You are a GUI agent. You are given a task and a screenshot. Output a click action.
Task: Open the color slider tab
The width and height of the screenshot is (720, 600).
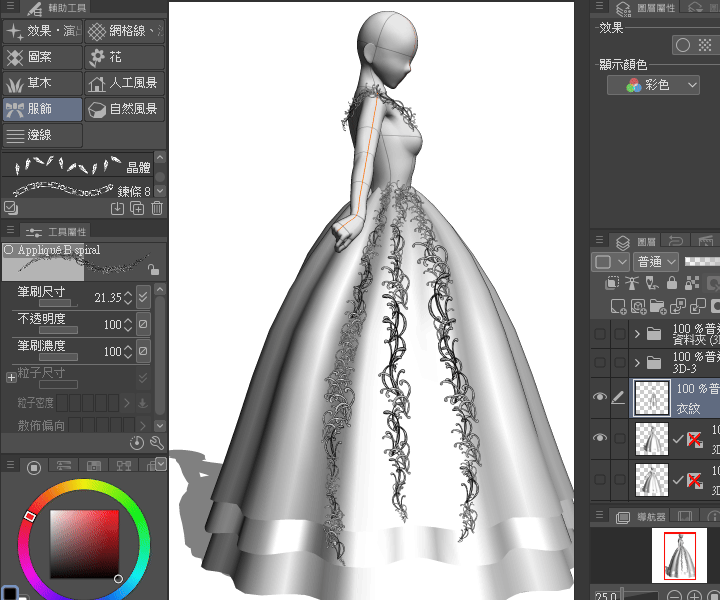63,466
